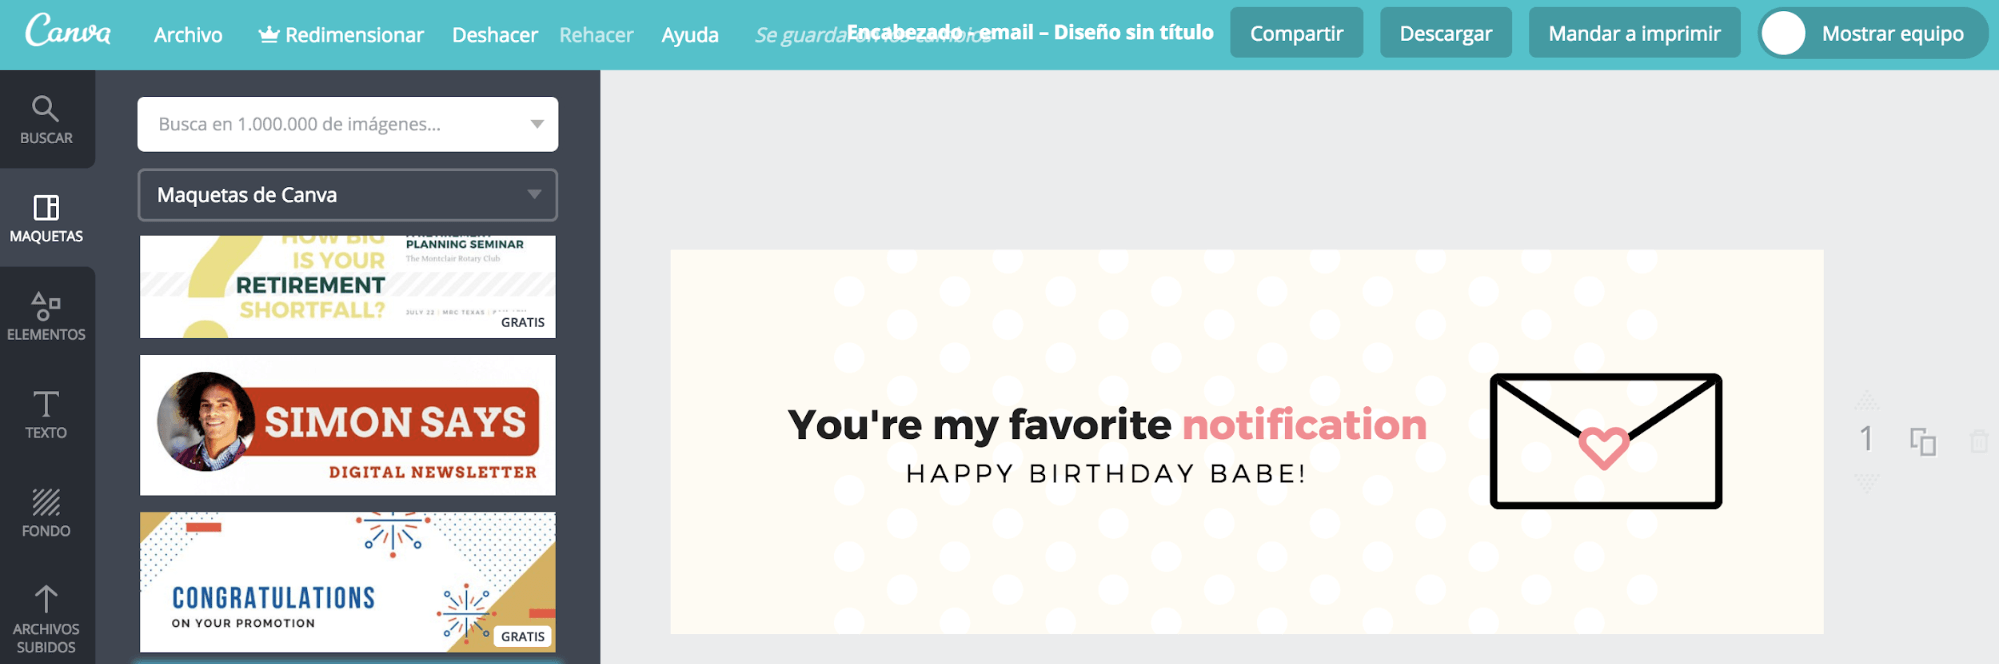Viewport: 1999px width, 664px height.
Task: Open the Fondo background panel
Action: pos(47,512)
